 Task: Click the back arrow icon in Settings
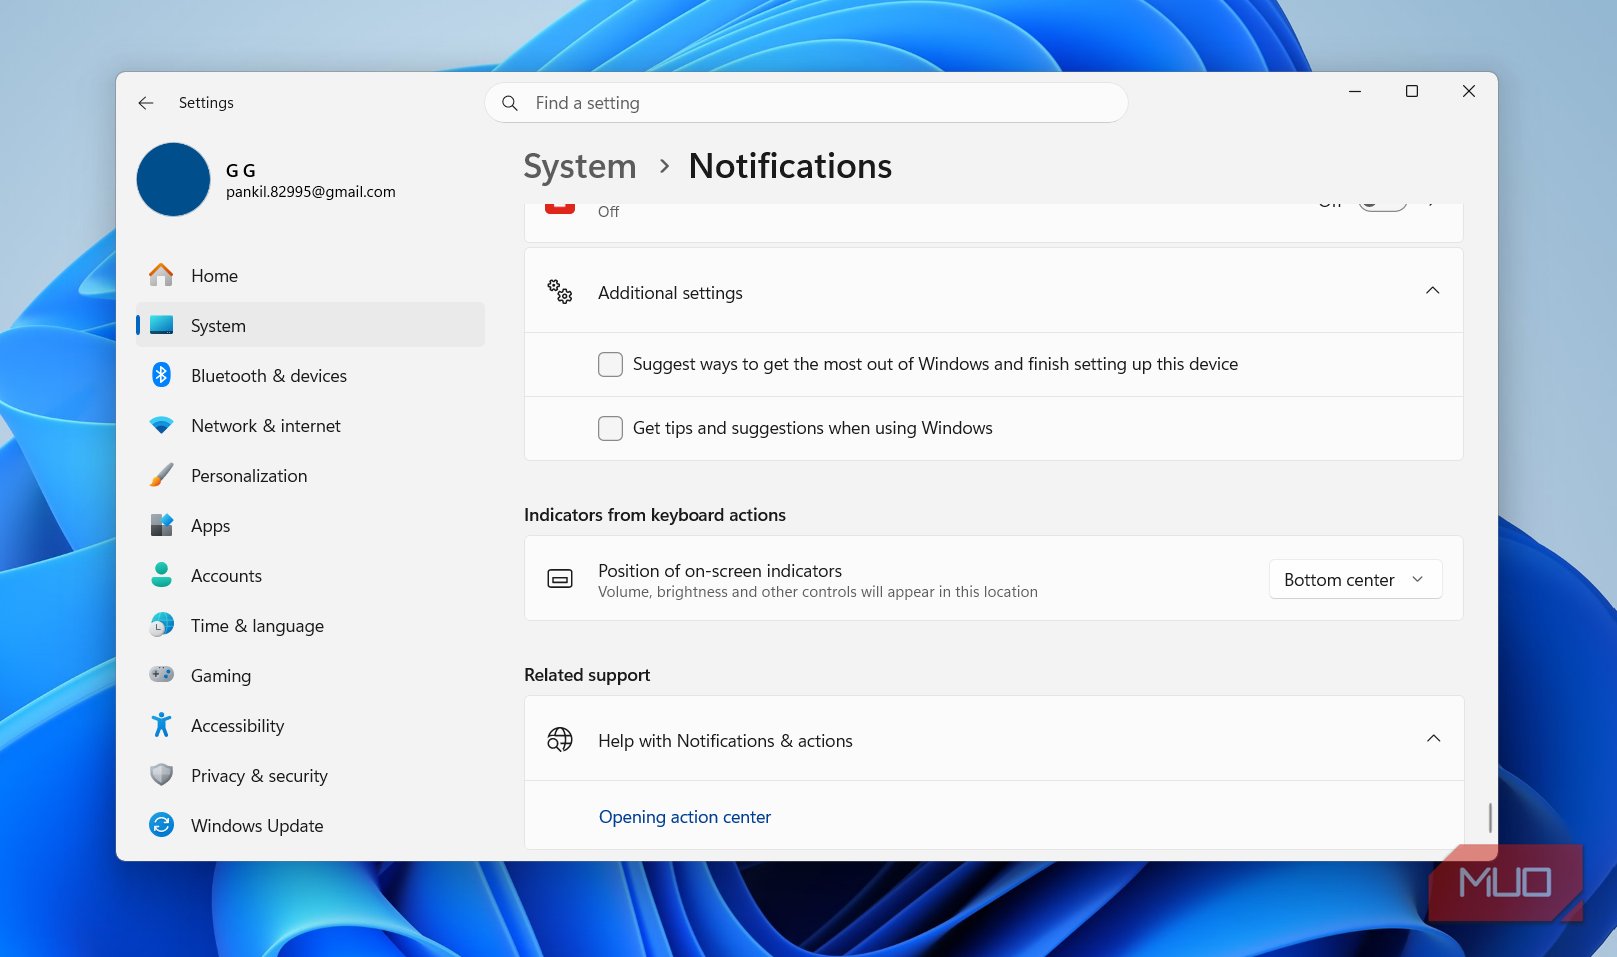pyautogui.click(x=146, y=103)
